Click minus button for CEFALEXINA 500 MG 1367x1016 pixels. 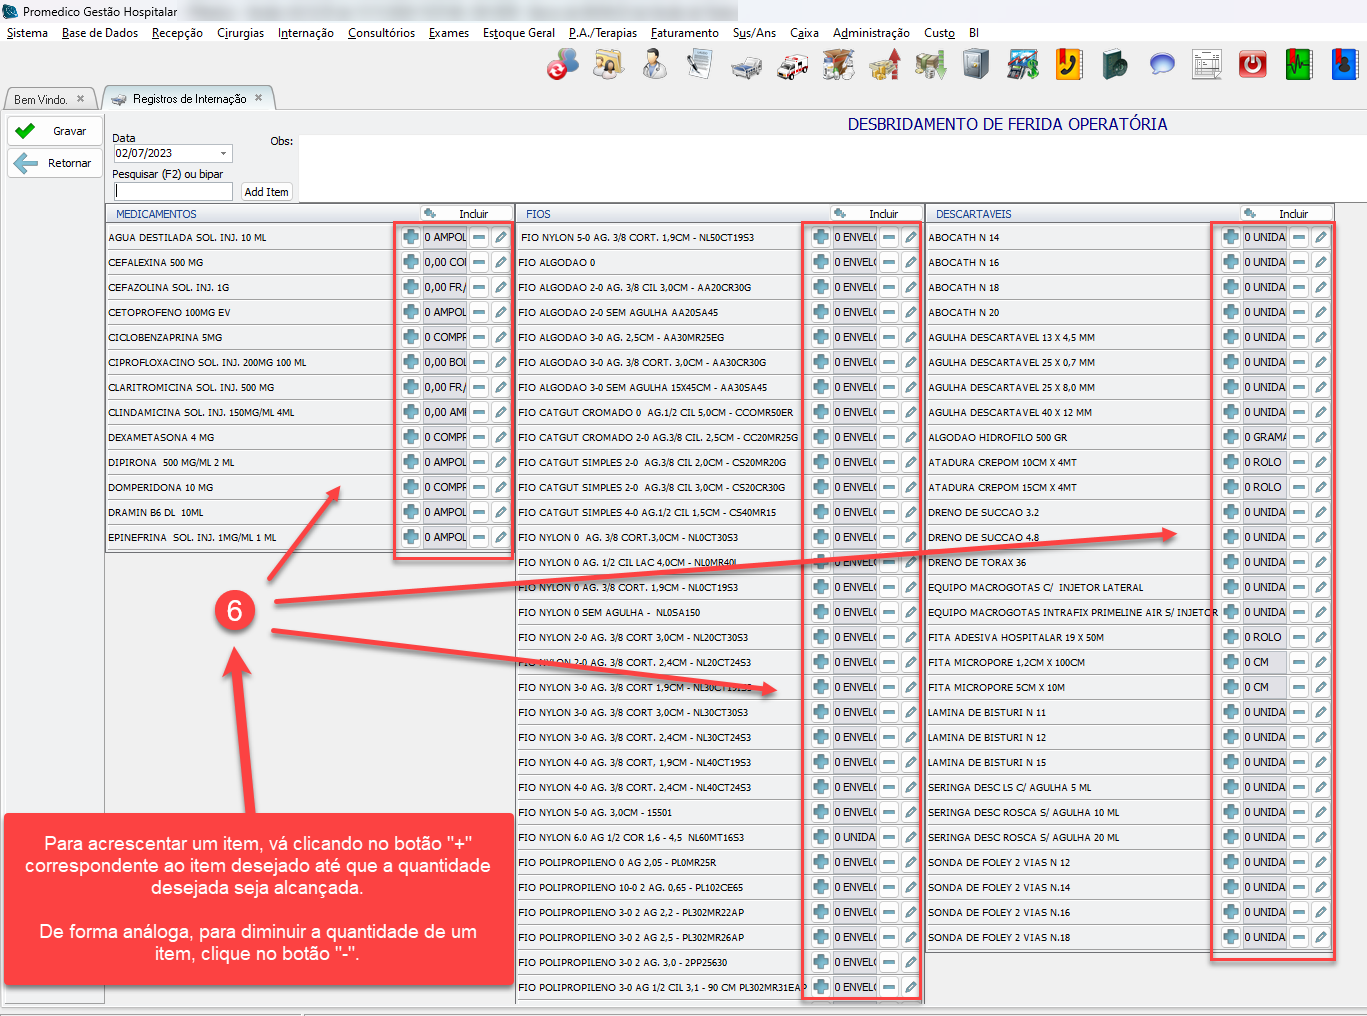coord(479,262)
